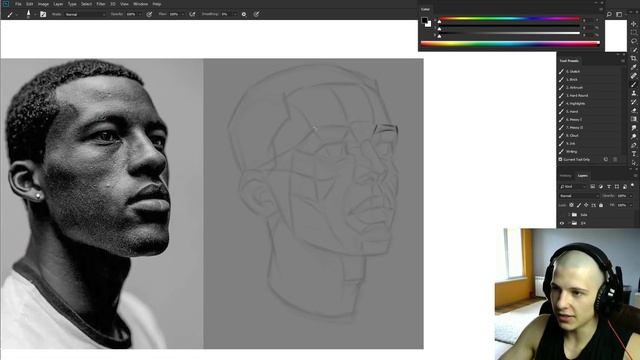The image size is (640, 360).
Task: Create a new tool preset
Action: coord(606,160)
